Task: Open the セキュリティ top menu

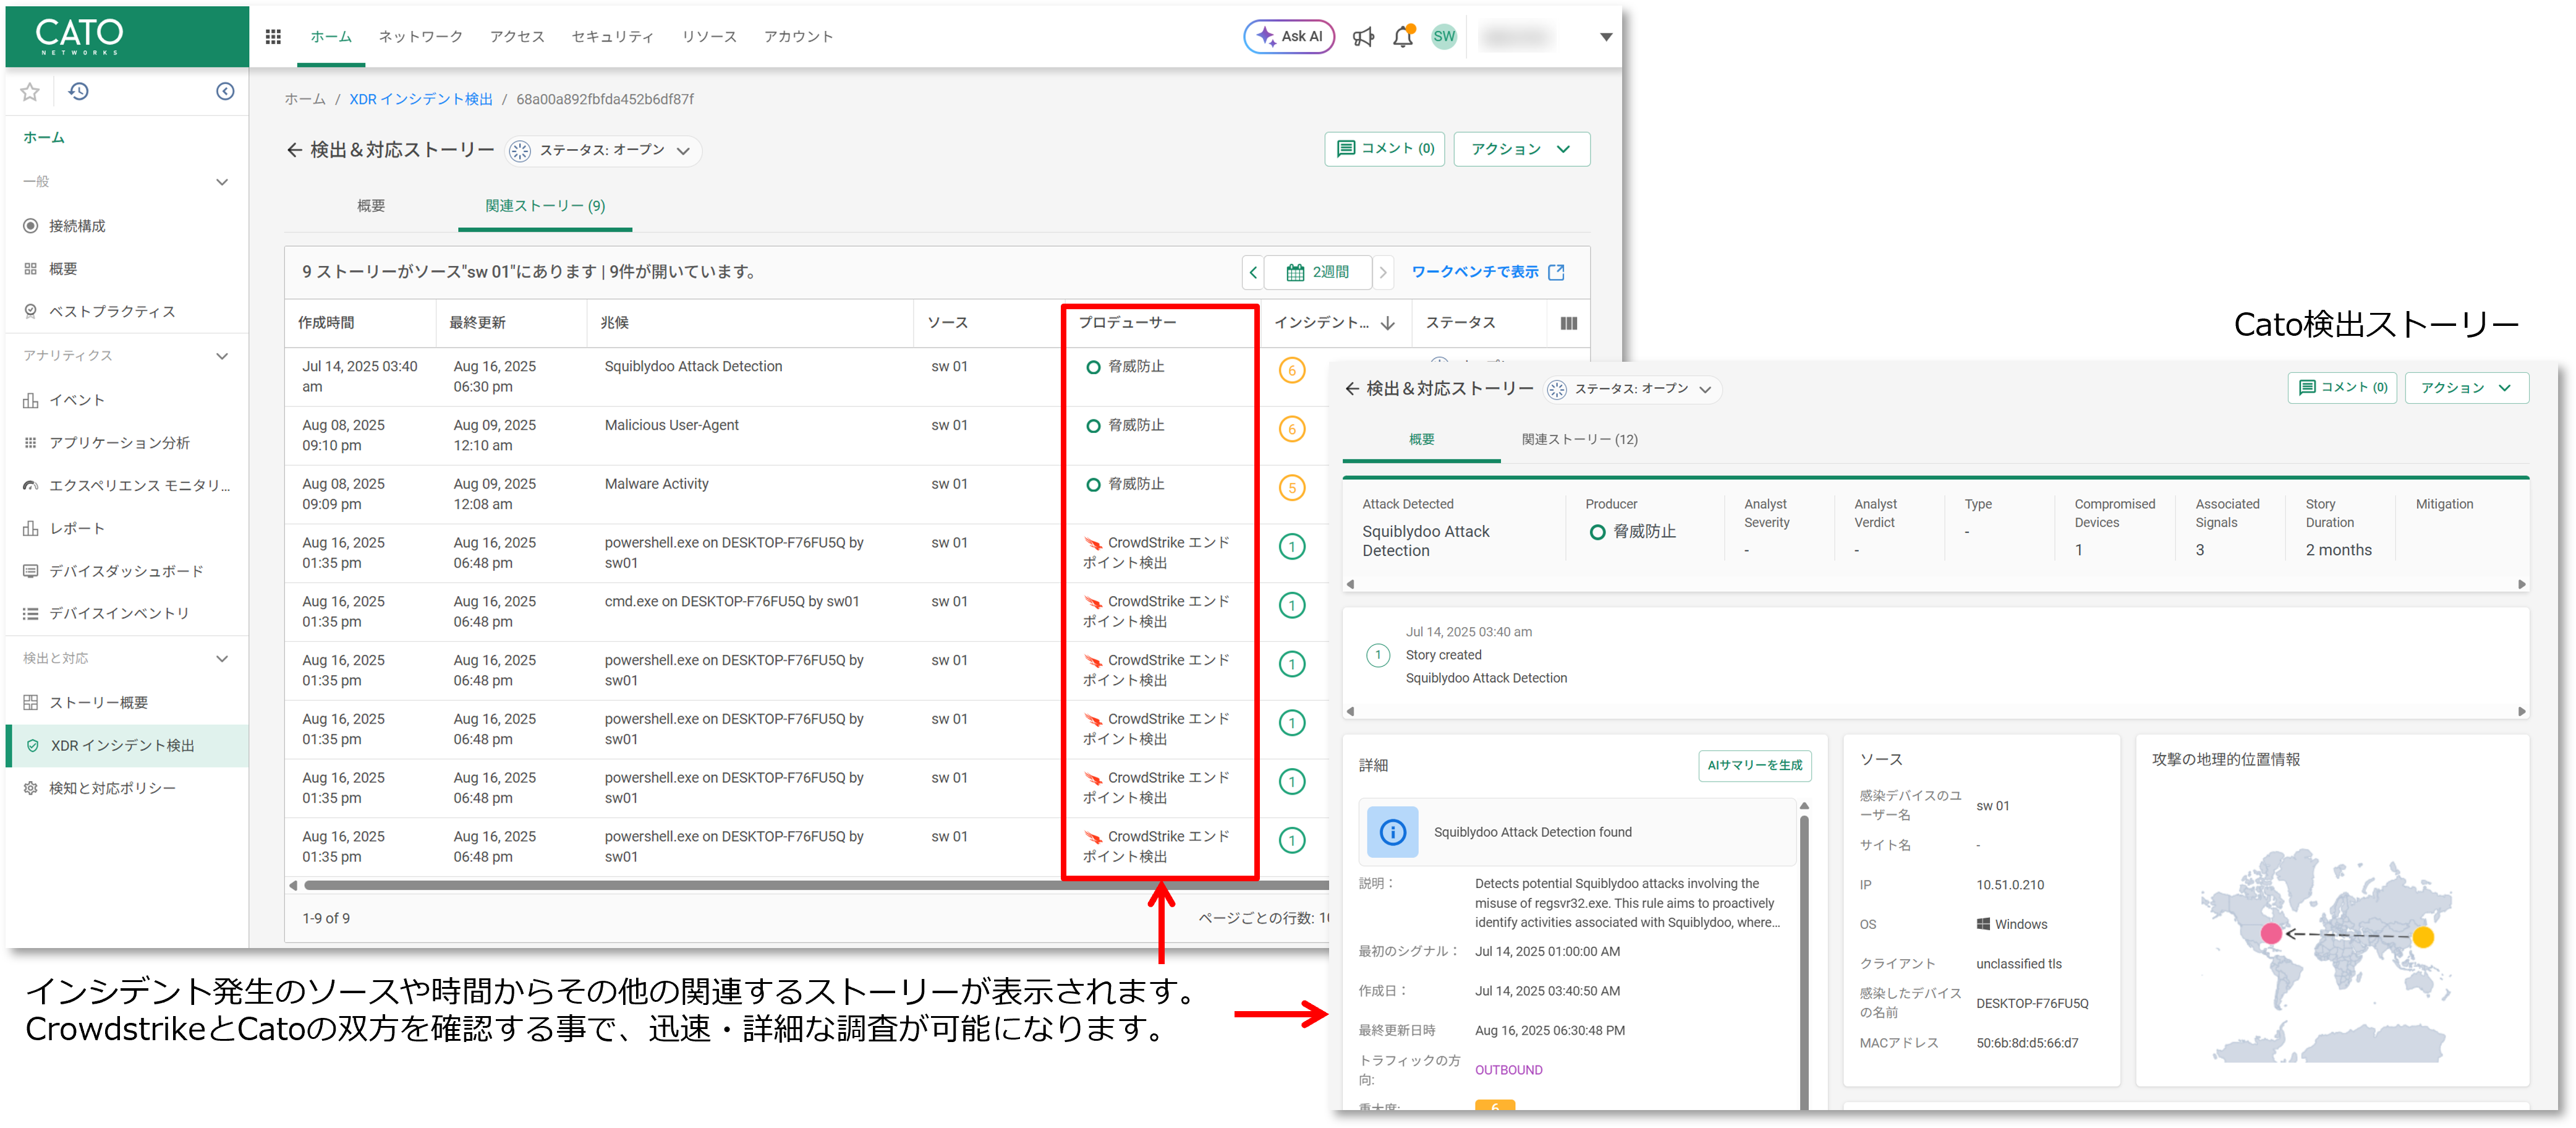Action: (x=612, y=37)
